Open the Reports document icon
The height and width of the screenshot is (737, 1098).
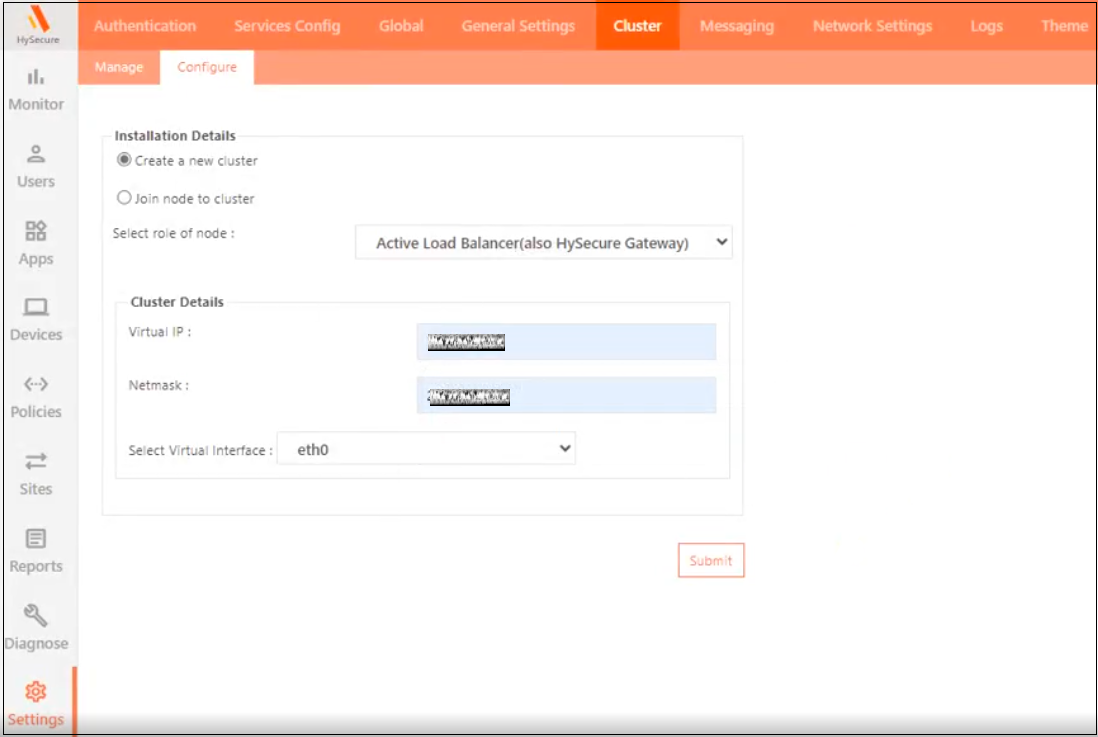[36, 539]
